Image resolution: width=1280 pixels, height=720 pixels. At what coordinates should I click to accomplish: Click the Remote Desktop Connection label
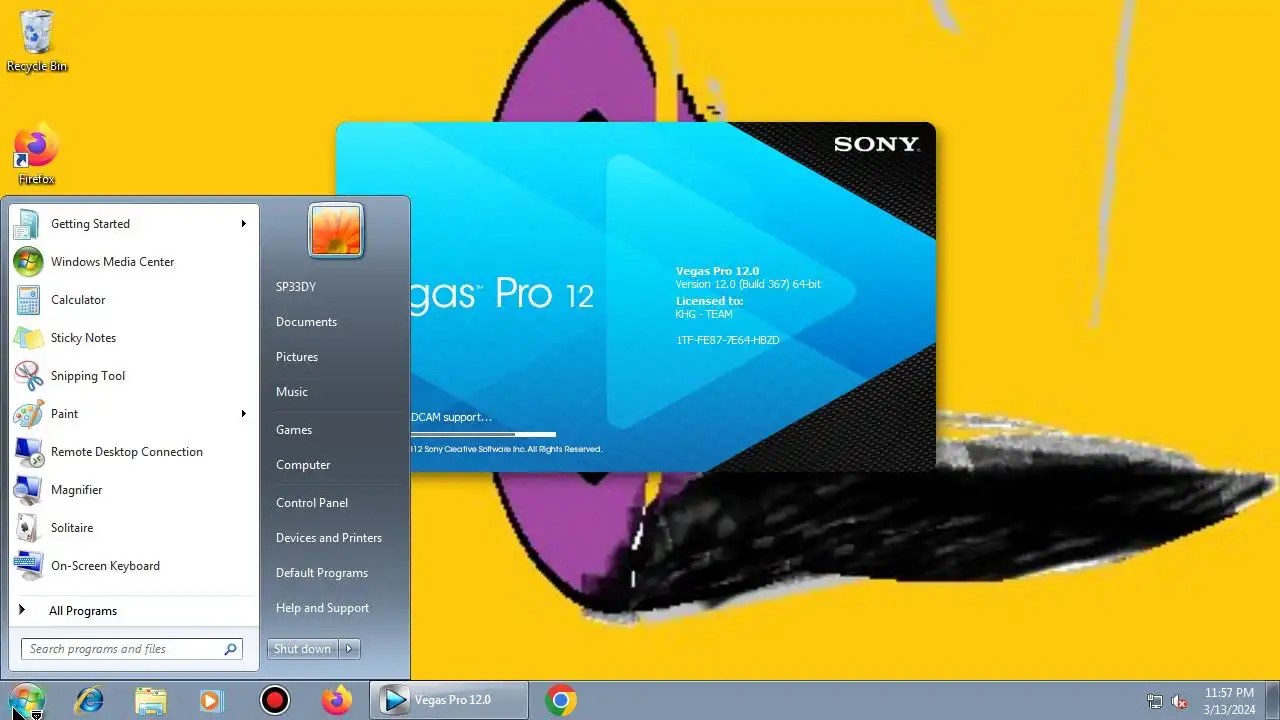tap(127, 452)
